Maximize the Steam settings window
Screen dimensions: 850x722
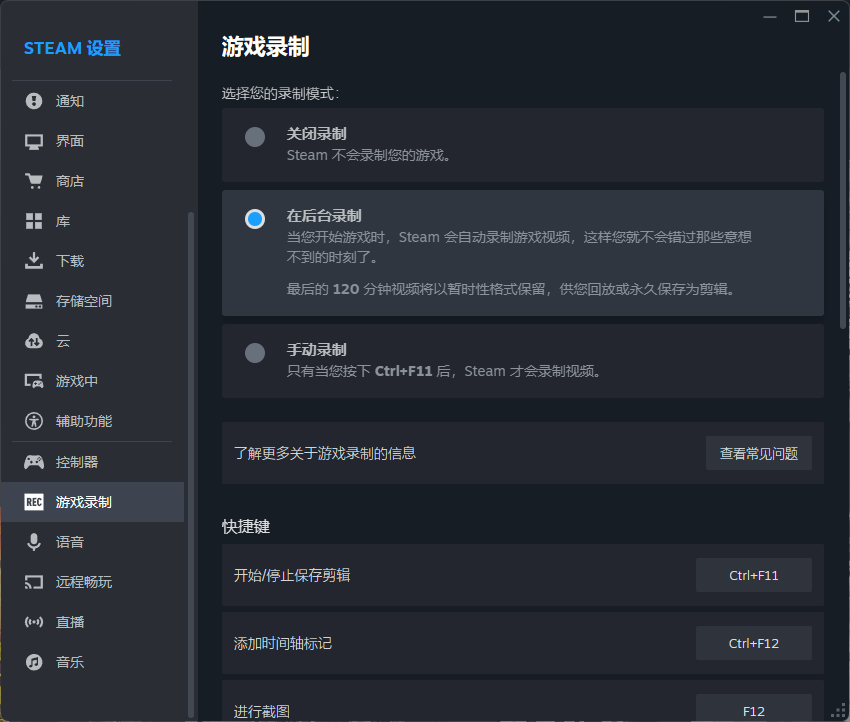[802, 16]
